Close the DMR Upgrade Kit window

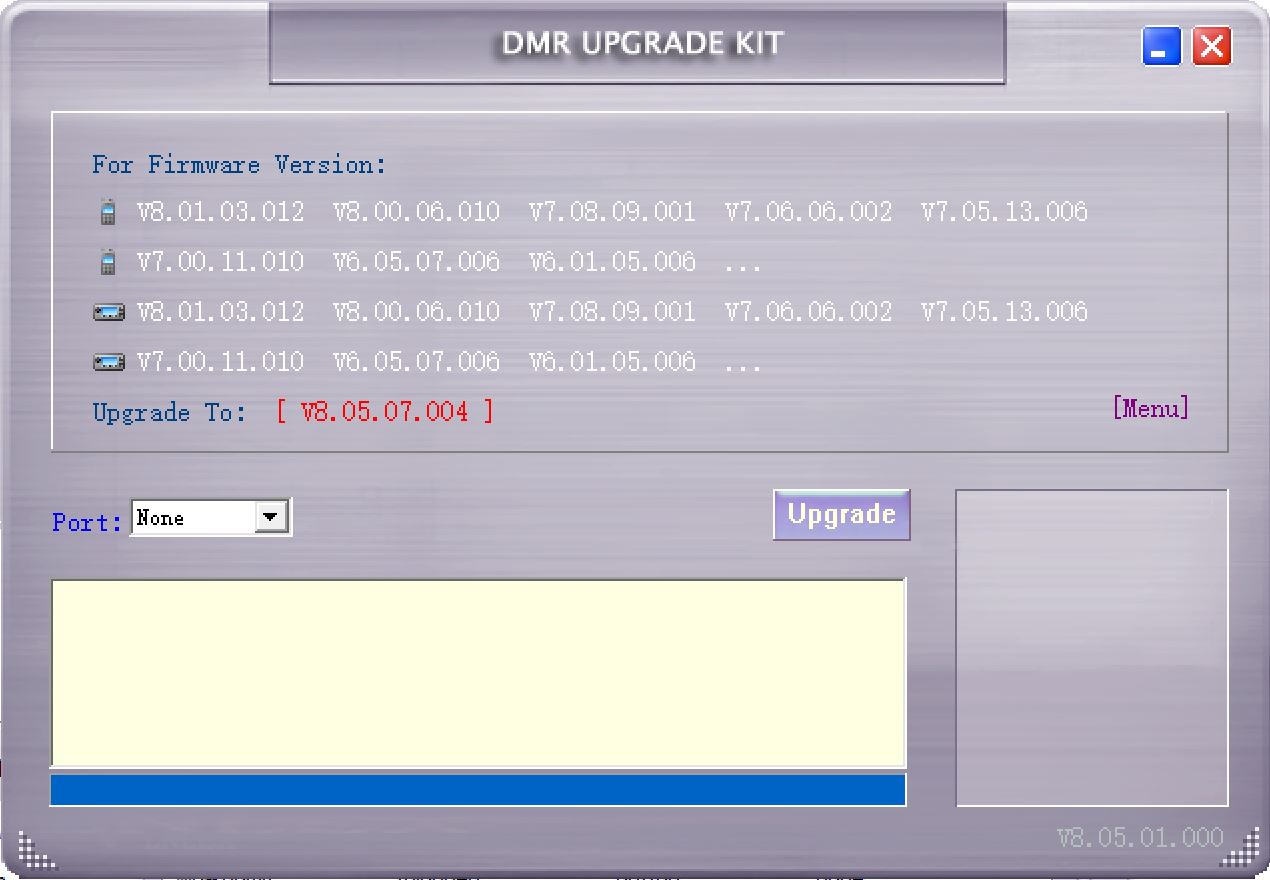1212,47
